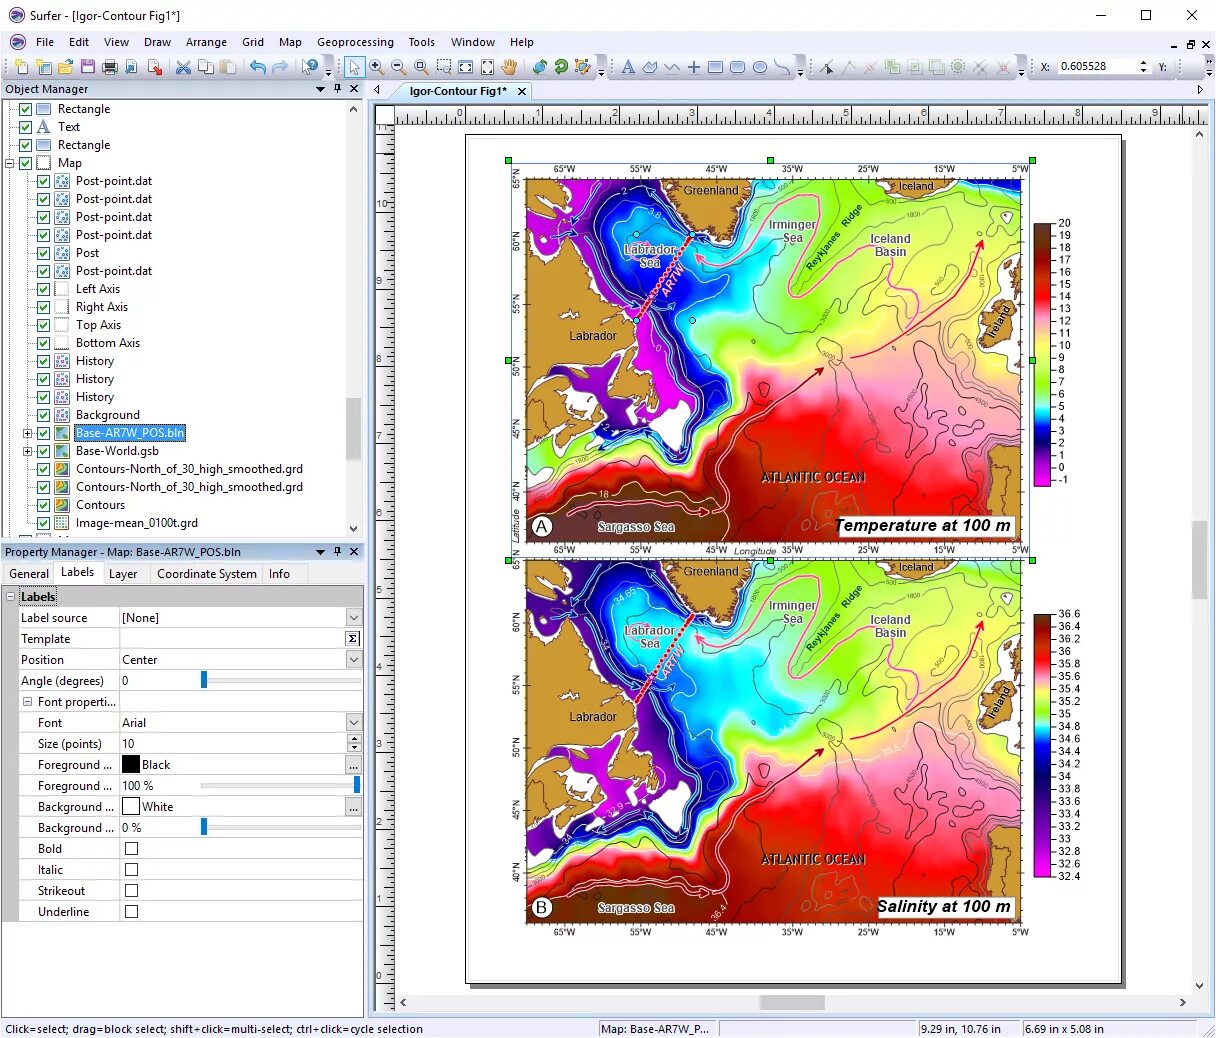Image resolution: width=1216 pixels, height=1038 pixels.
Task: Open the Geoprocessing menu
Action: coord(355,42)
